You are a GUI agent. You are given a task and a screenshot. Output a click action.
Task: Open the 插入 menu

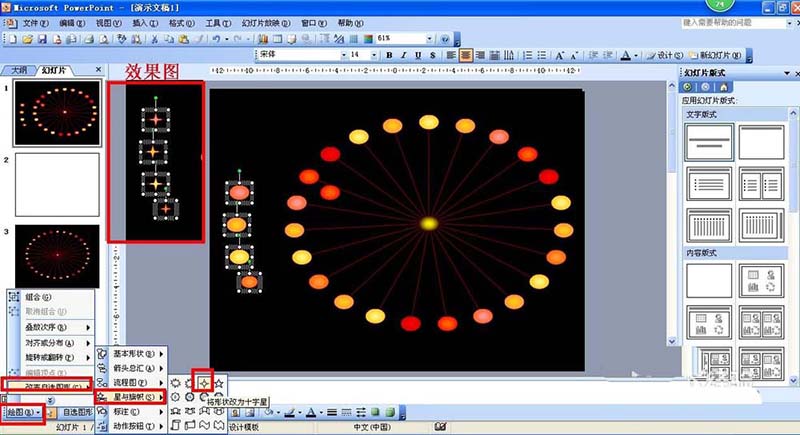point(145,23)
